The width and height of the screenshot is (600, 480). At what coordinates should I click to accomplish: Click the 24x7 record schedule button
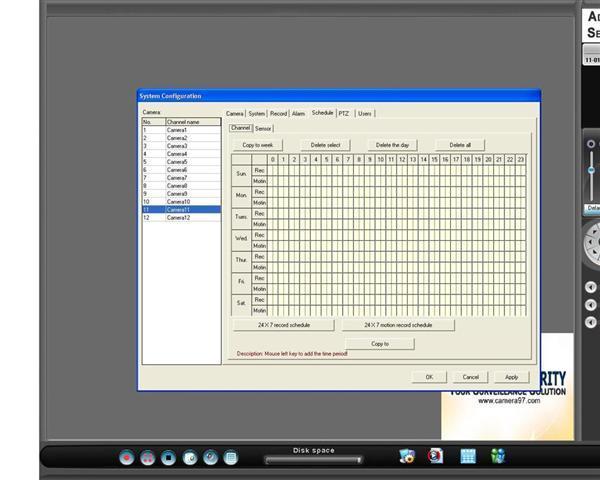[x=283, y=325]
